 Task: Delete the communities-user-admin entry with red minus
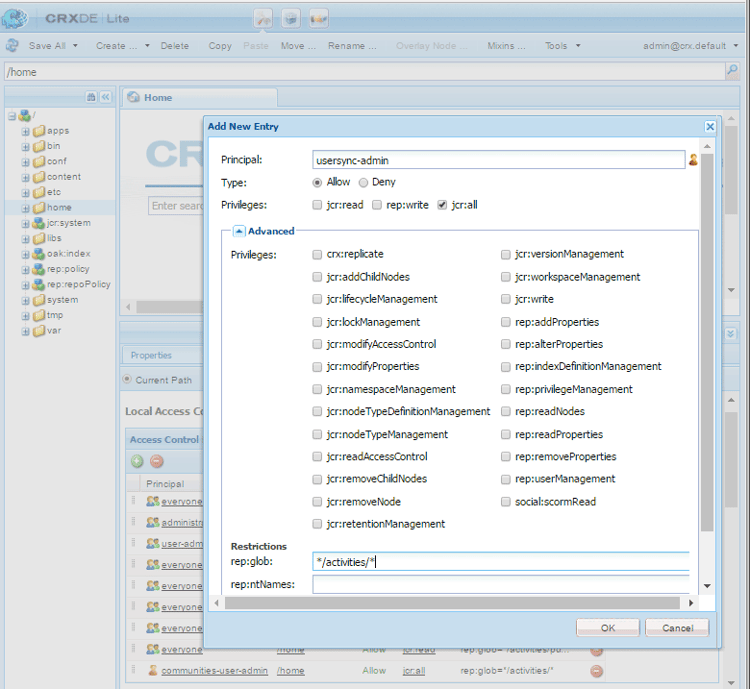click(x=596, y=670)
